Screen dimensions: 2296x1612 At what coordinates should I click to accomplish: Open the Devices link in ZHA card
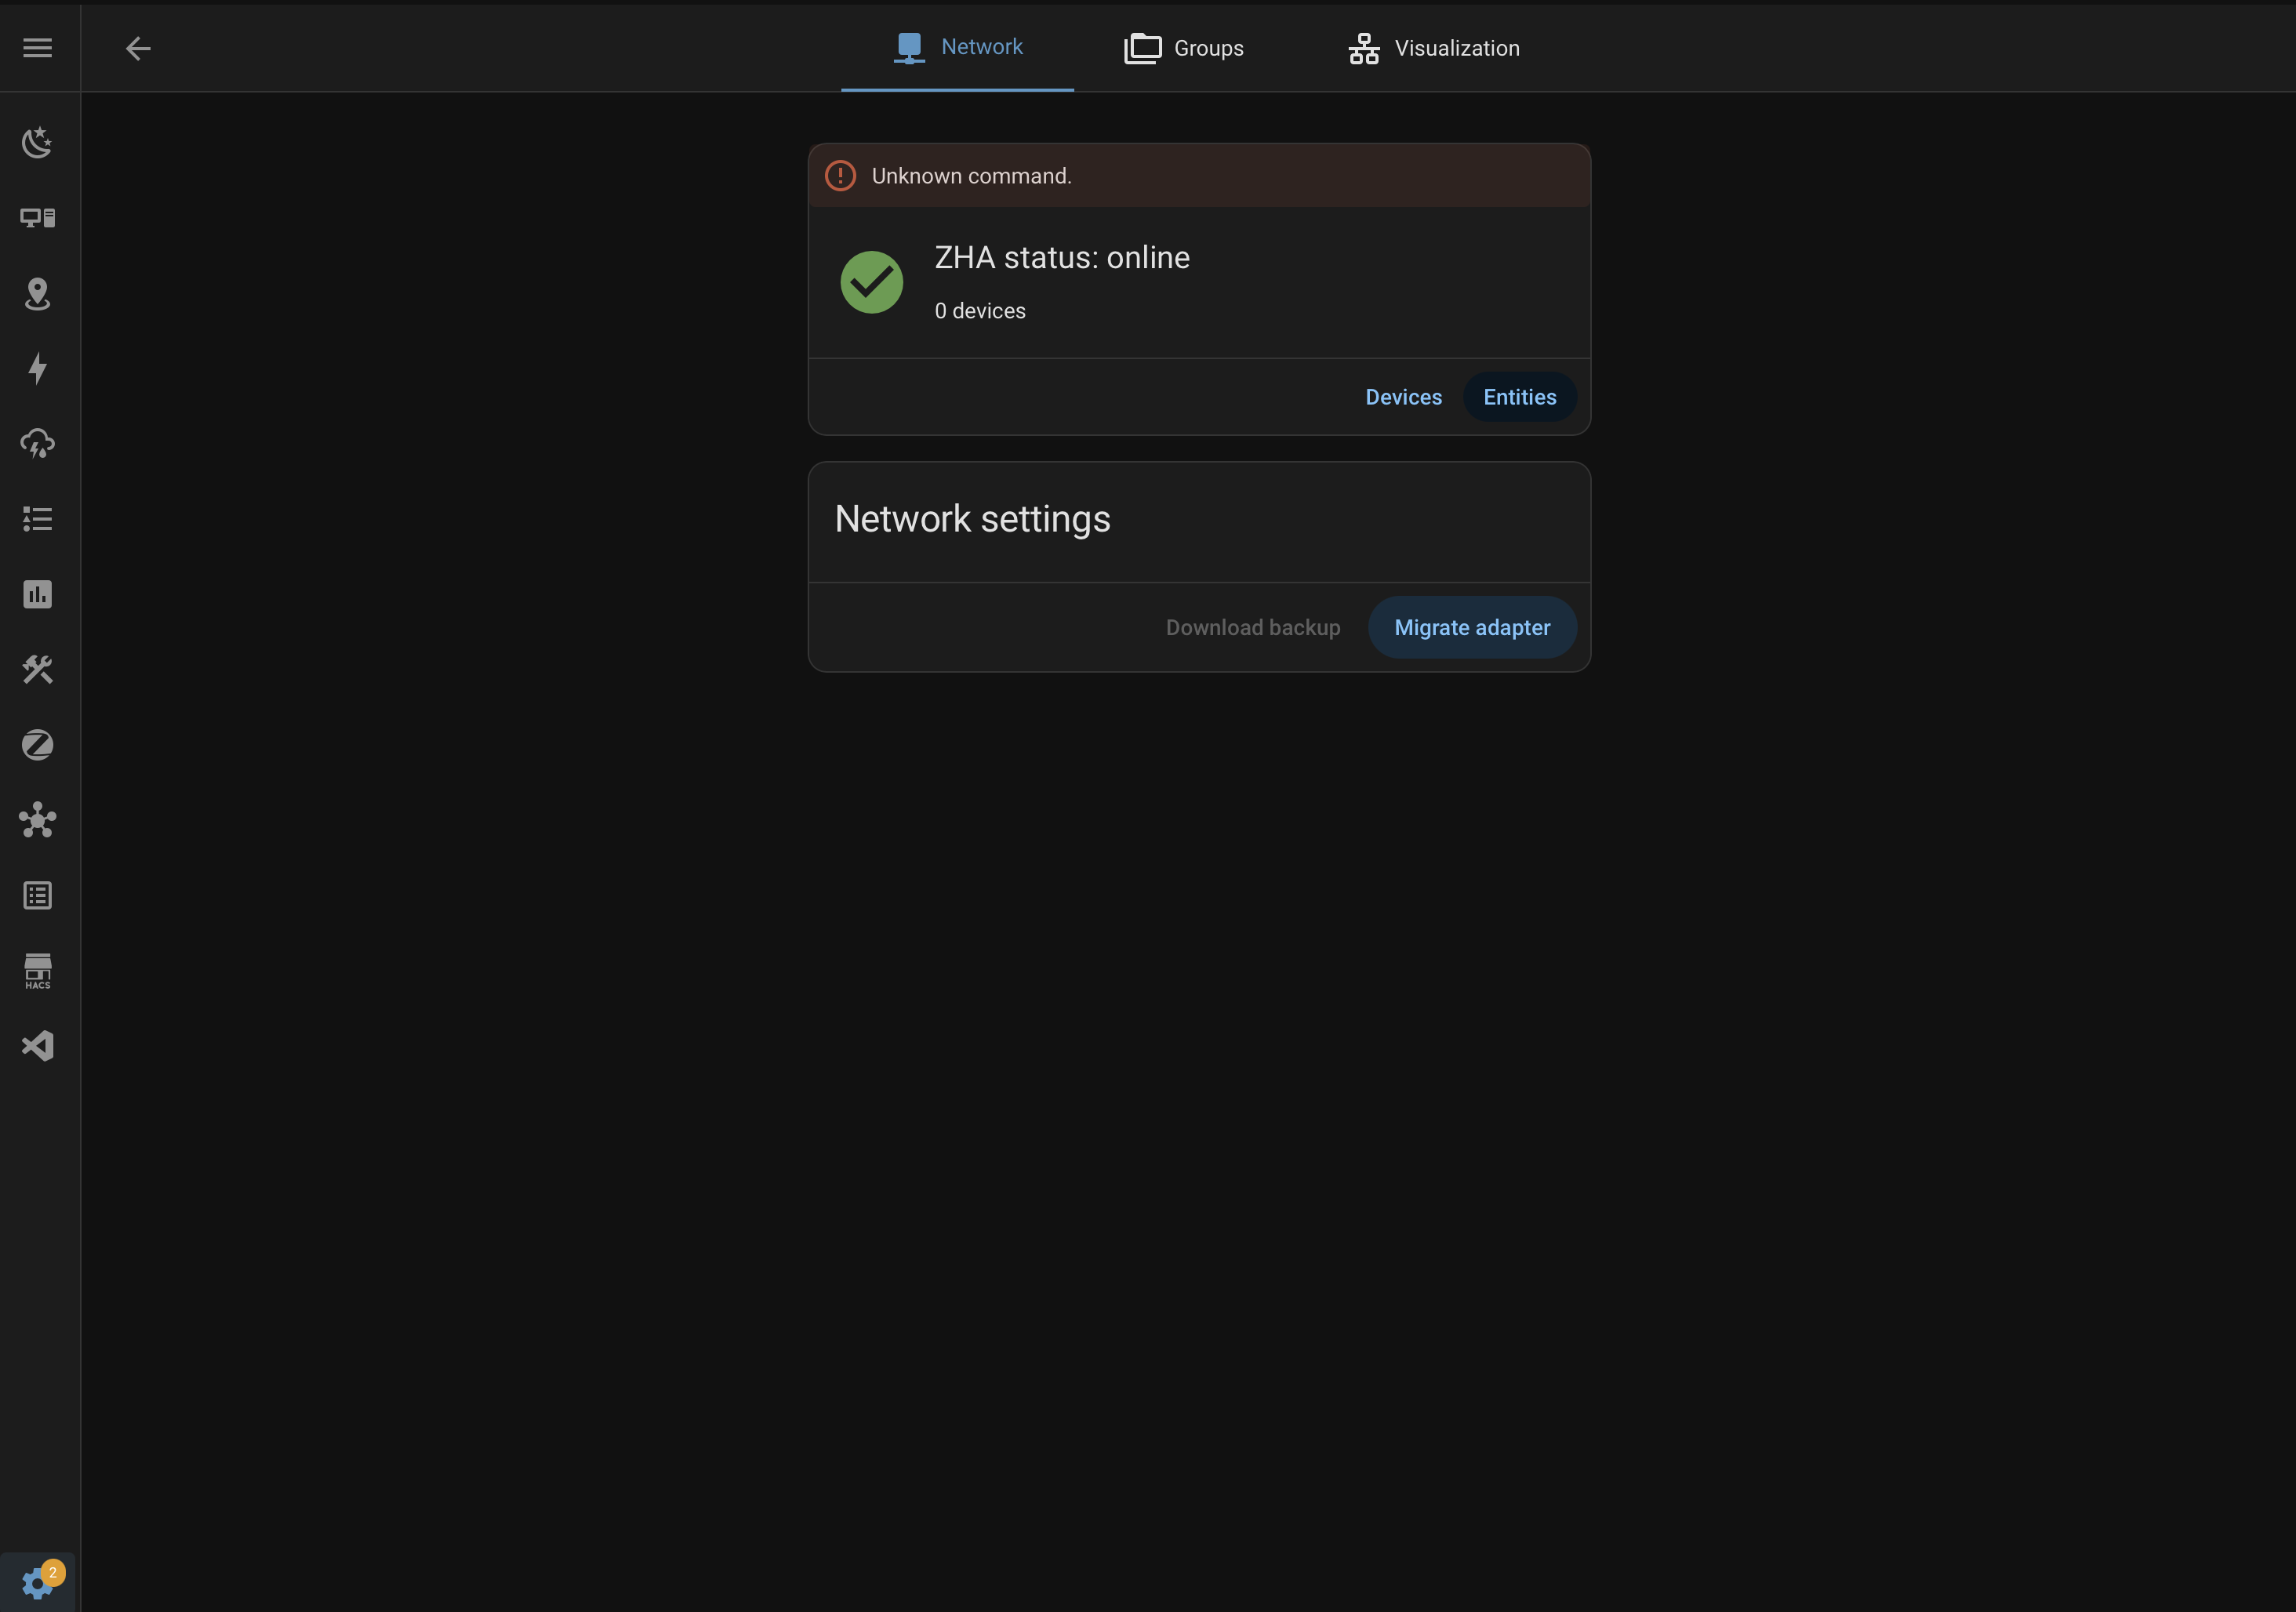[x=1403, y=397]
